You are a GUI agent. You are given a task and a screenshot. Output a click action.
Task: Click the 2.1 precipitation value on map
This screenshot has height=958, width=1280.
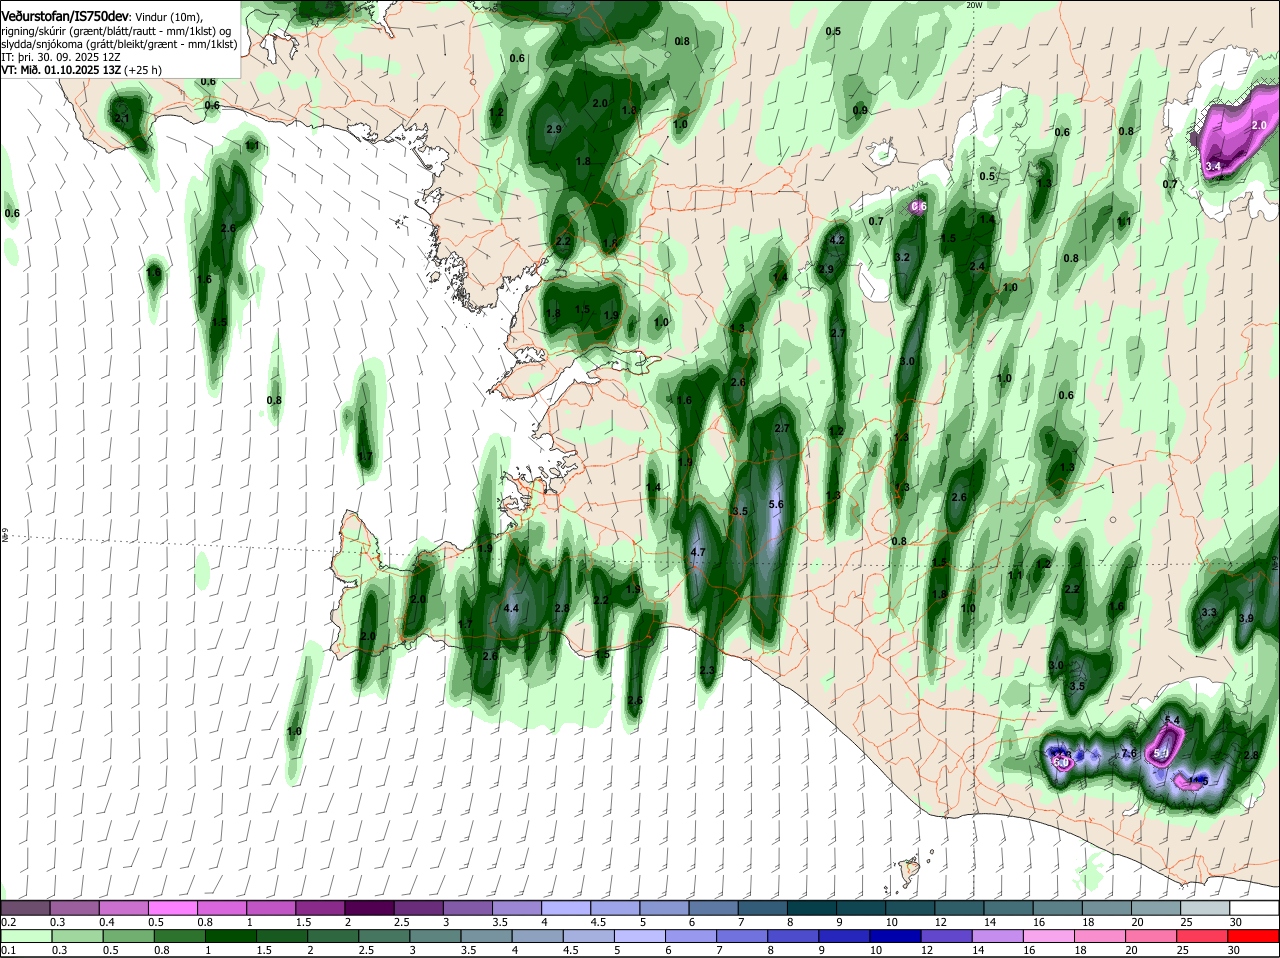pos(123,118)
